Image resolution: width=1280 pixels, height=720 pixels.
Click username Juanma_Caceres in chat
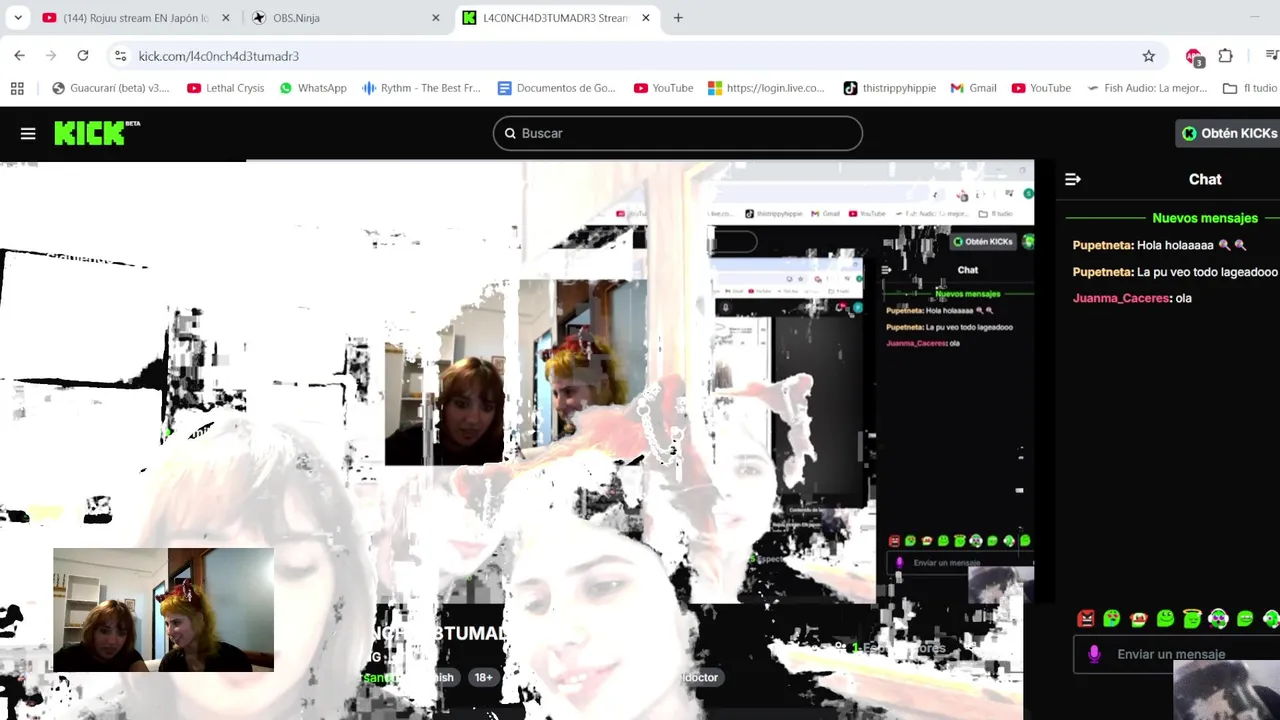point(1120,298)
